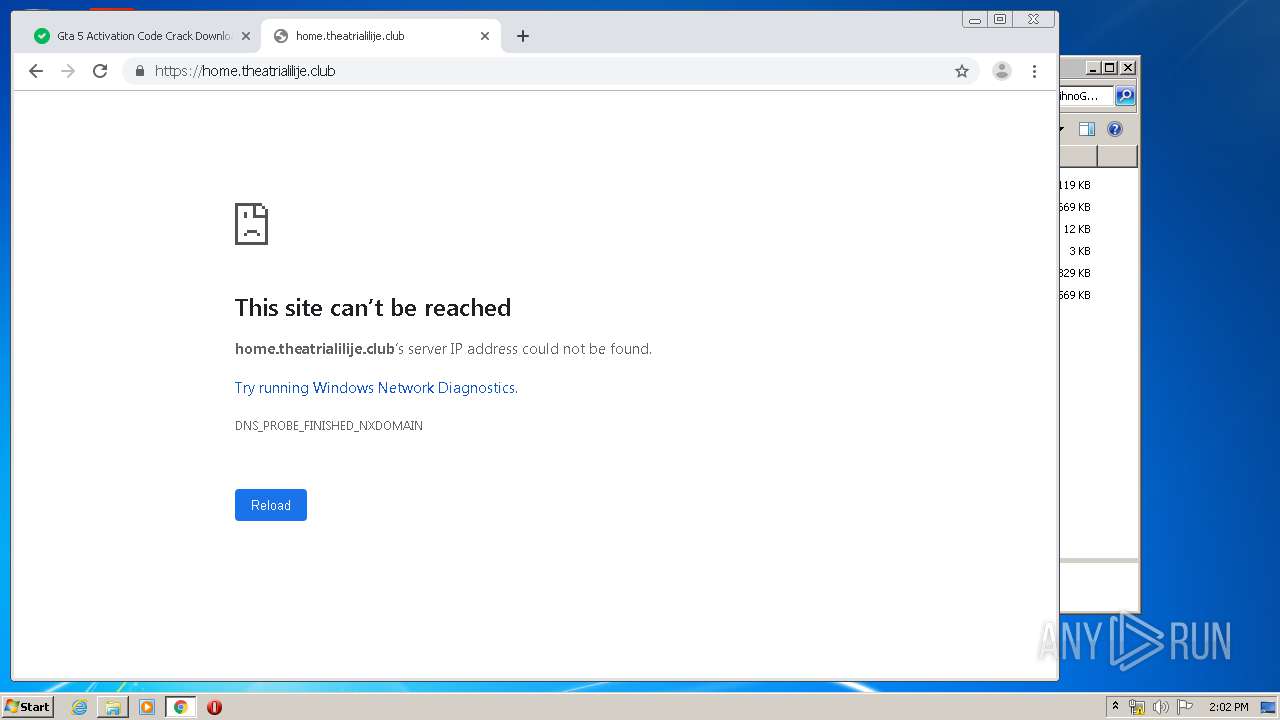
Task: Click the 829 KB file size entry
Action: click(x=1076, y=273)
